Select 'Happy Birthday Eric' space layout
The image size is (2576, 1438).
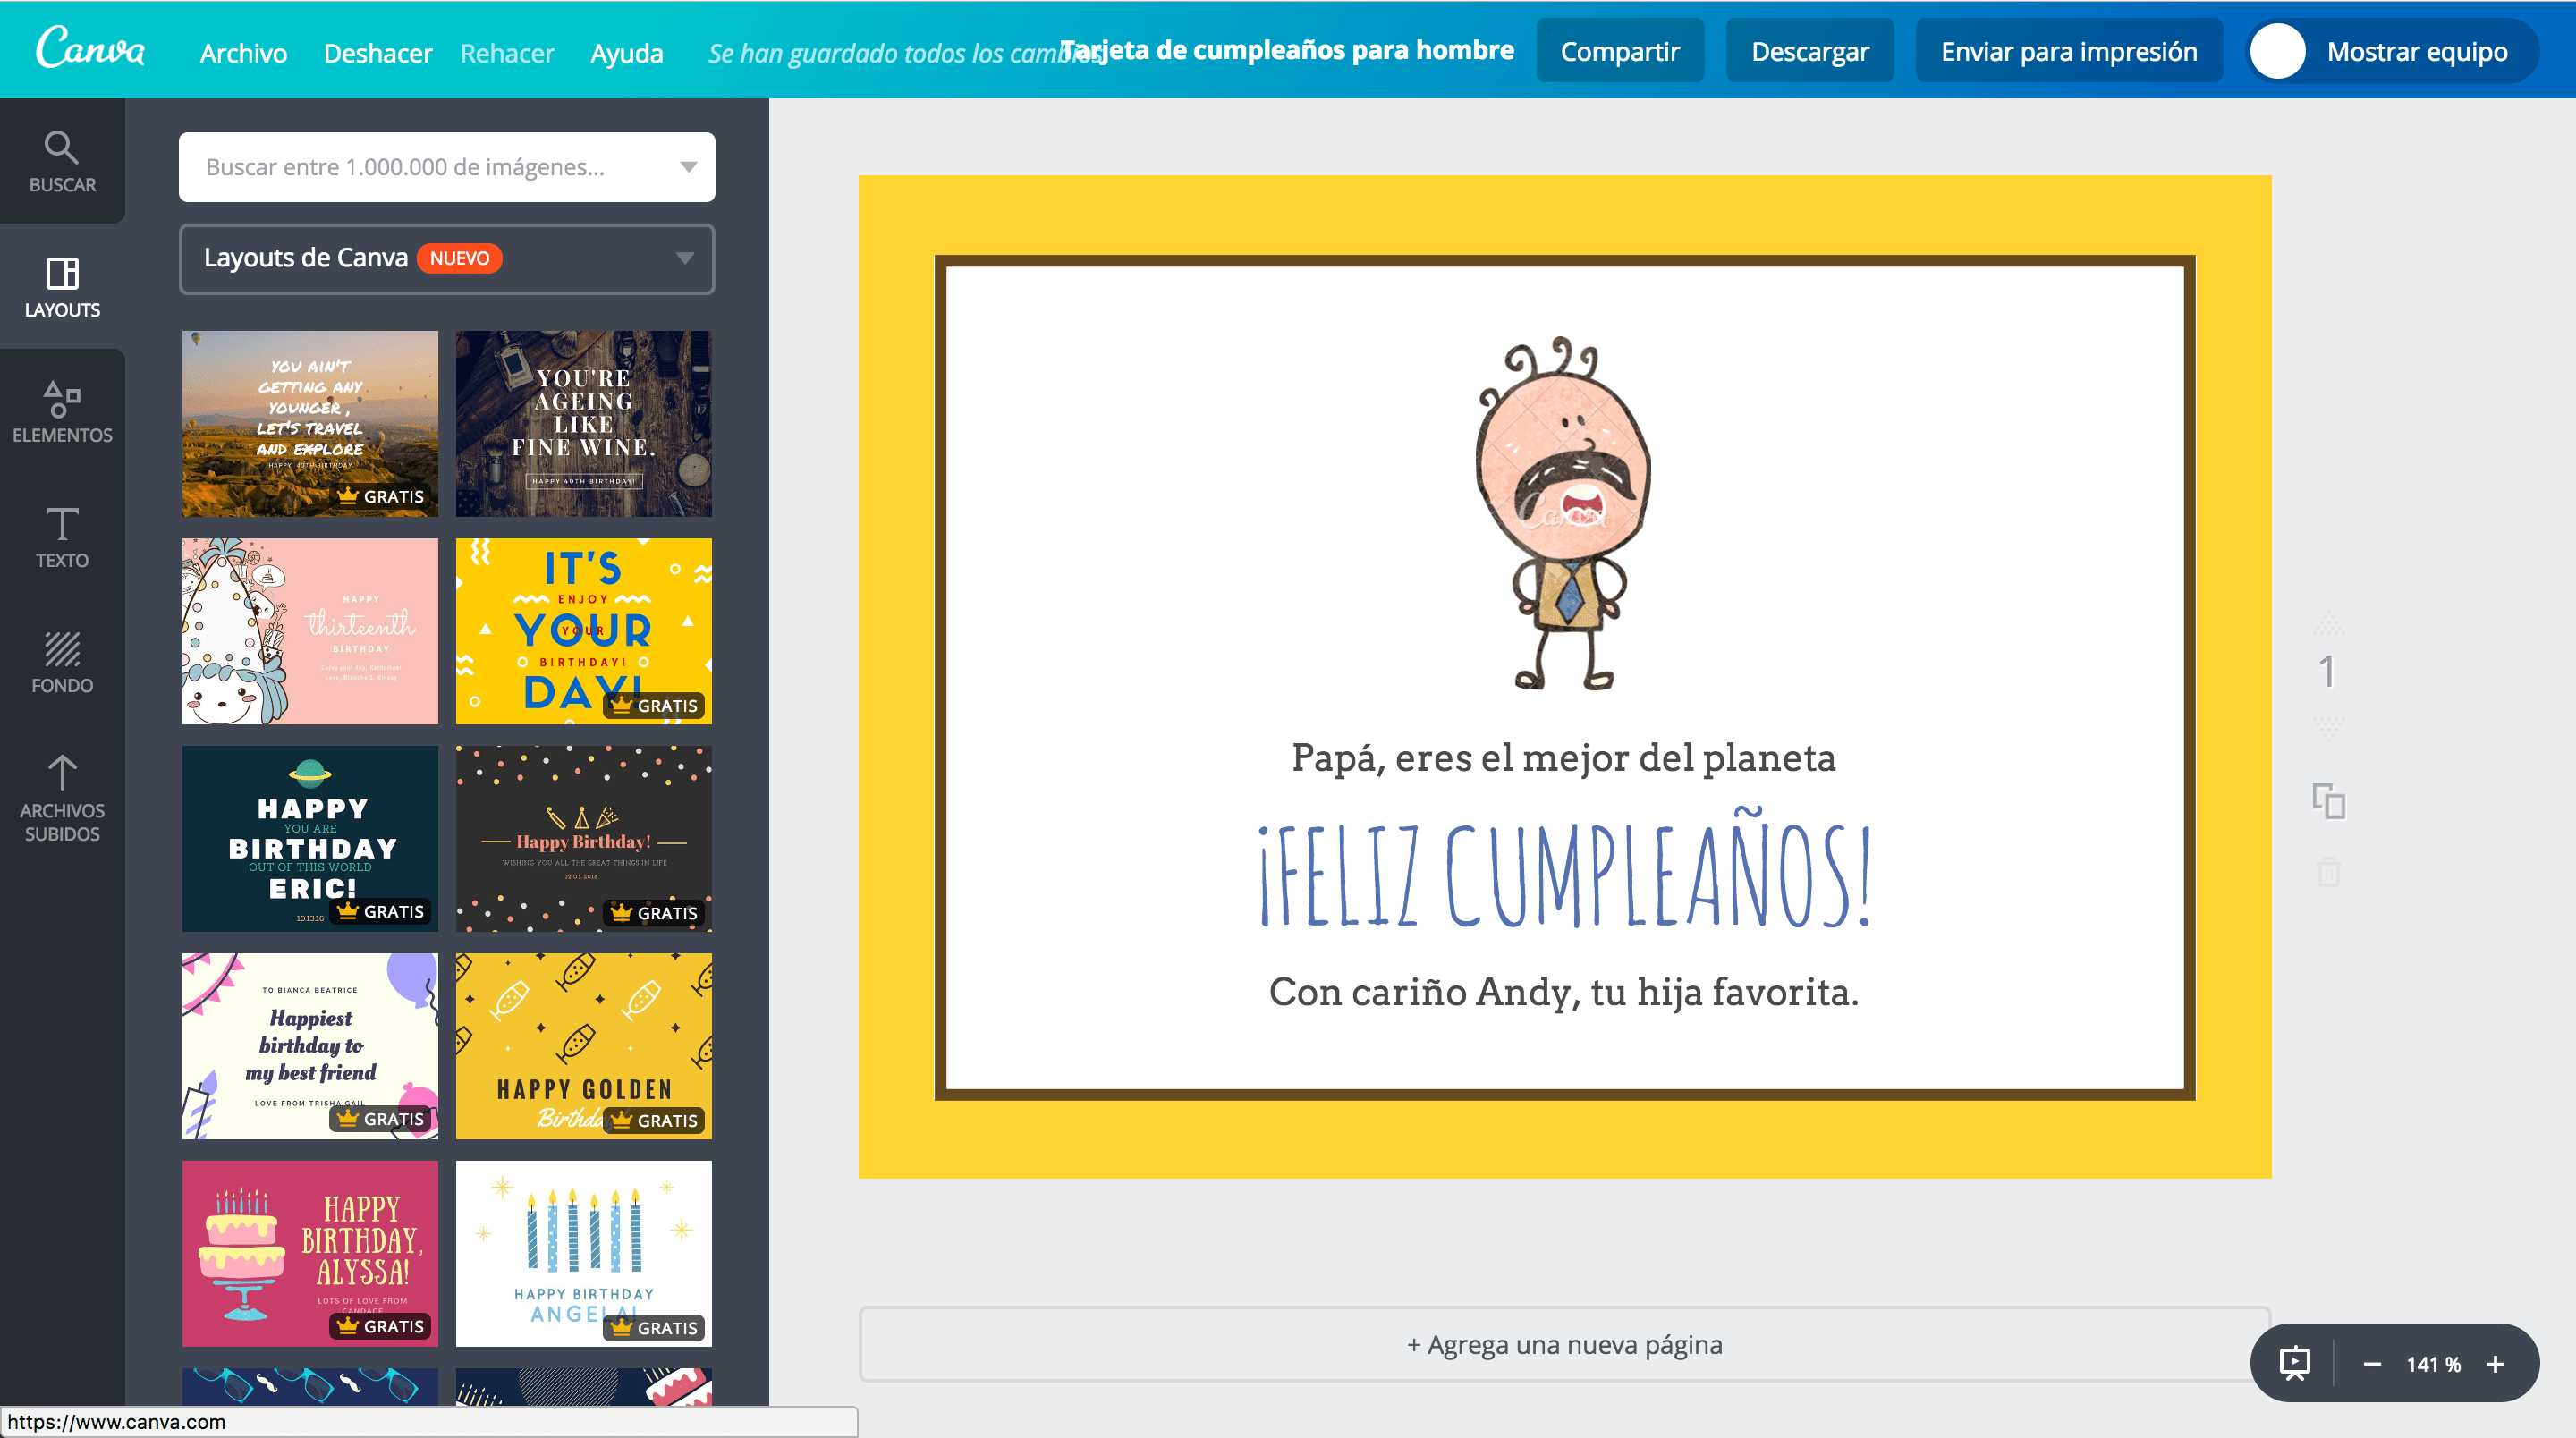[310, 838]
